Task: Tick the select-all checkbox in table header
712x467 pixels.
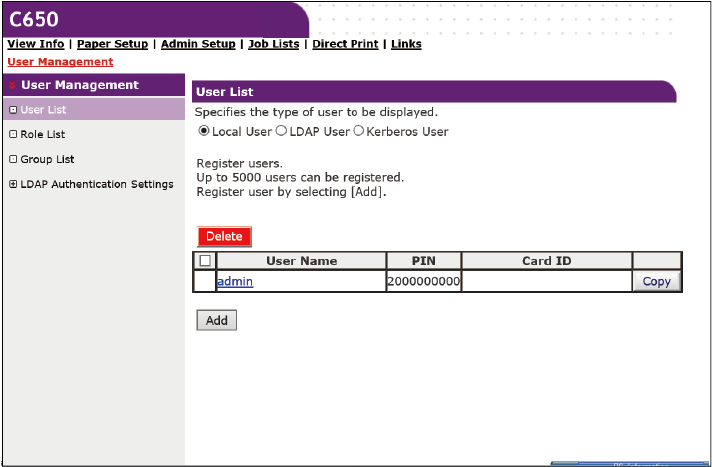Action: pos(207,261)
